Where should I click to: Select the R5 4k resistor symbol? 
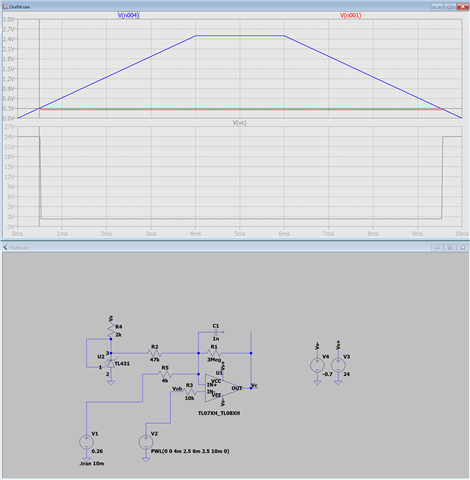tap(165, 374)
